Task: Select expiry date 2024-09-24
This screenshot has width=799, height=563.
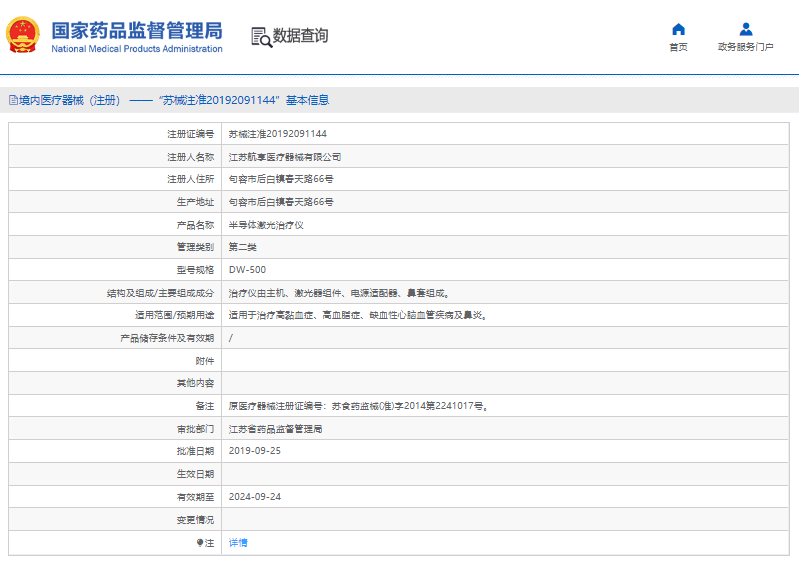Action: pos(255,497)
